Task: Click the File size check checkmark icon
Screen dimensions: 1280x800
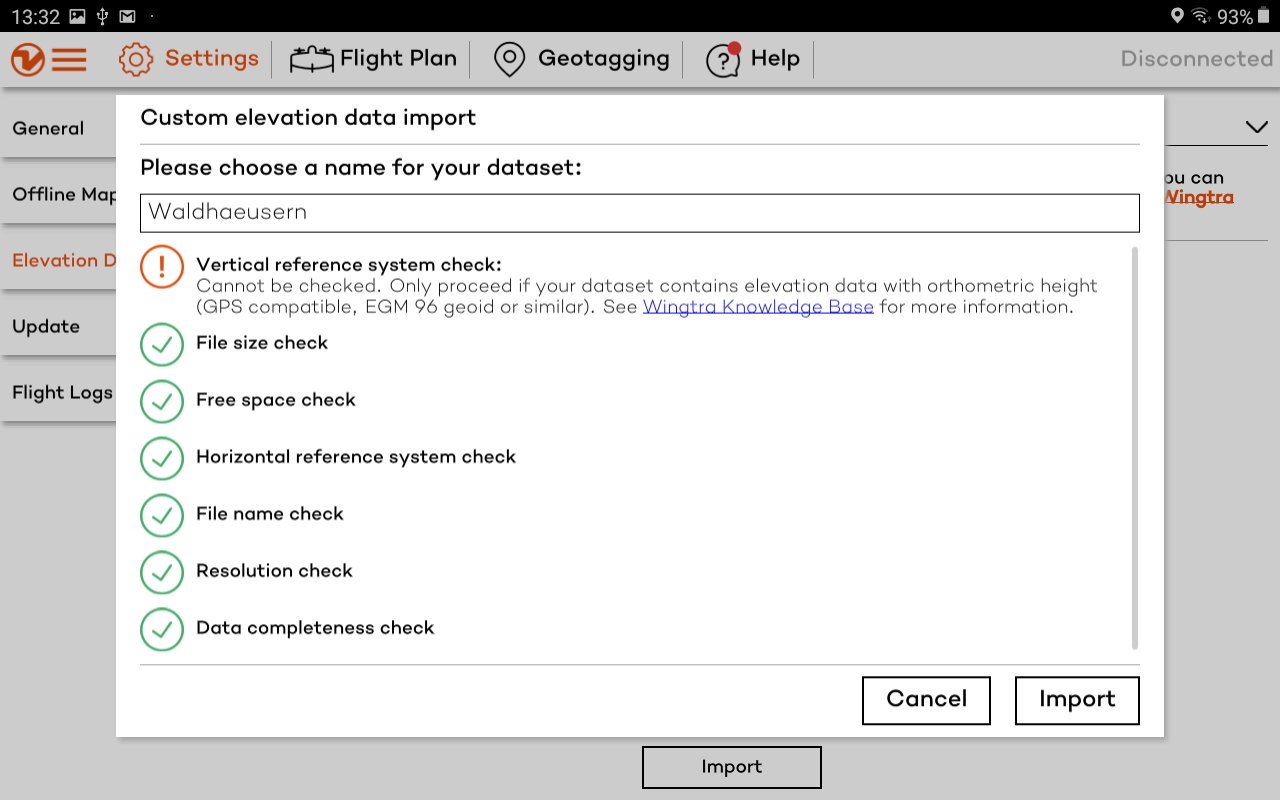Action: pos(162,344)
